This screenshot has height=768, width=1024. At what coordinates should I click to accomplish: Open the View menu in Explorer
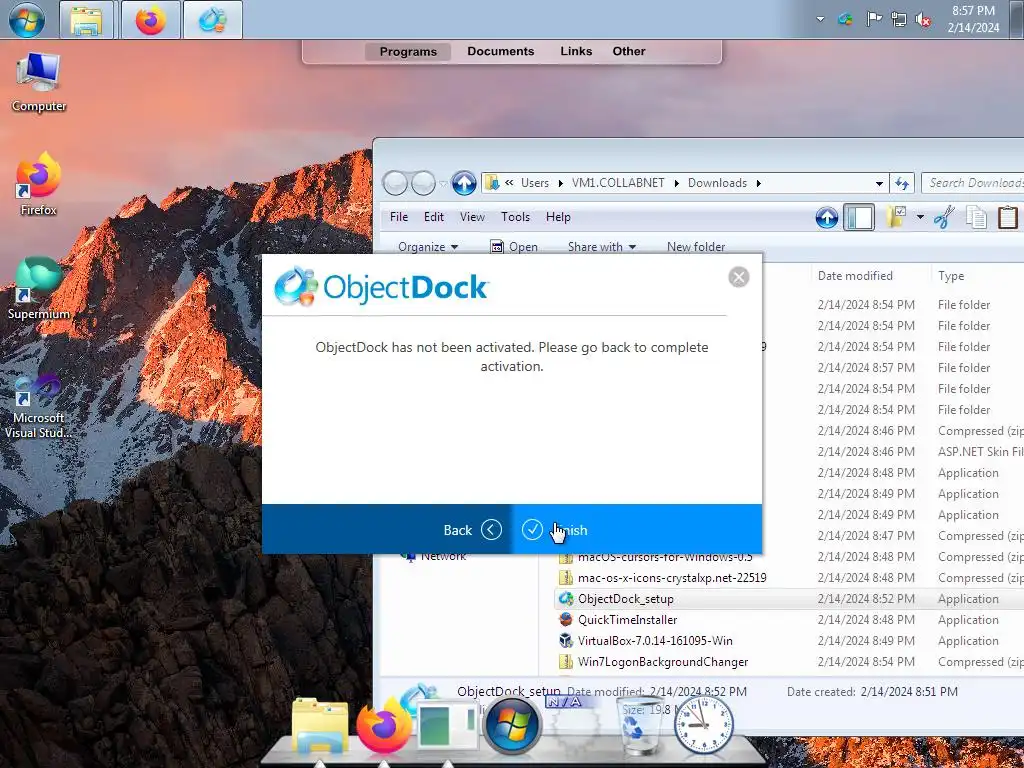tap(472, 217)
